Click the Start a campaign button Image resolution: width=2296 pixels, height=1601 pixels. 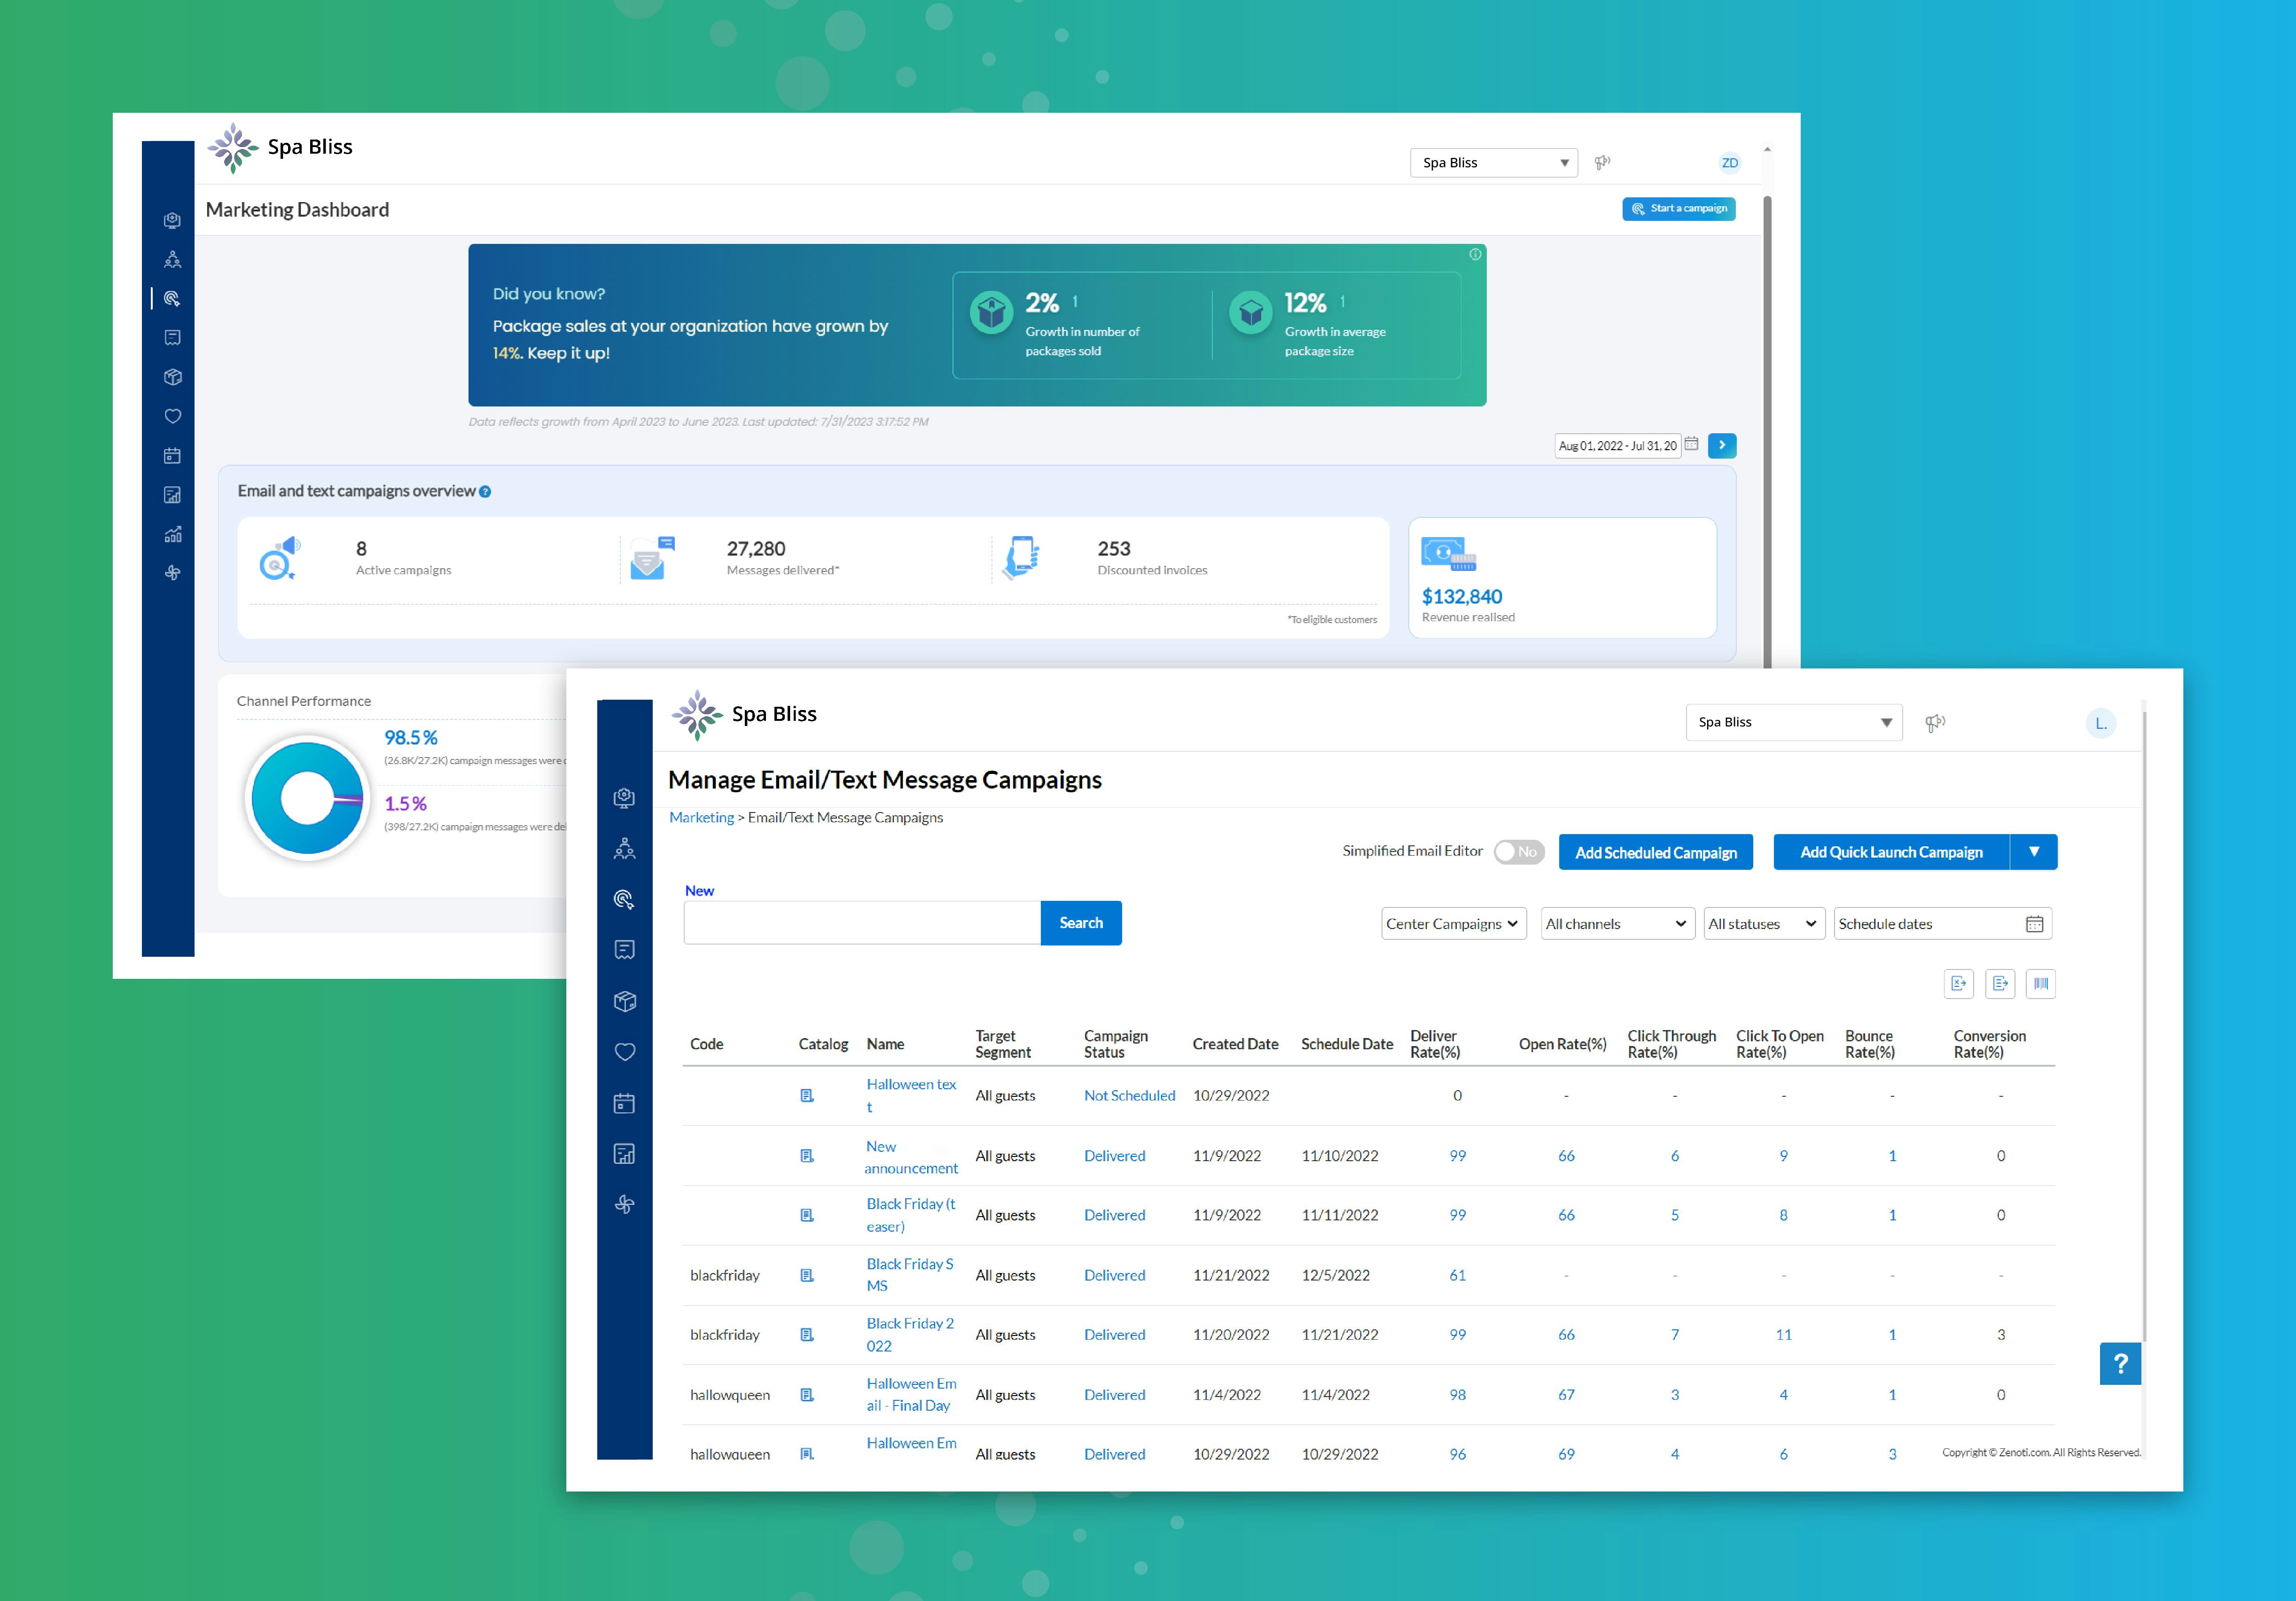coord(1678,209)
